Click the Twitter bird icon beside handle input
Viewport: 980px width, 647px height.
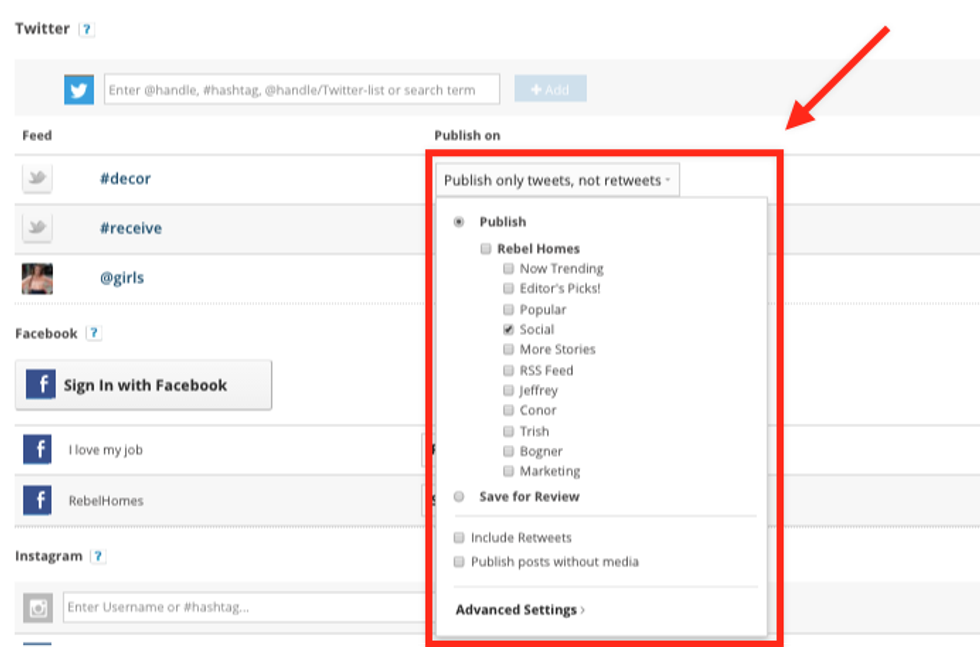click(79, 90)
